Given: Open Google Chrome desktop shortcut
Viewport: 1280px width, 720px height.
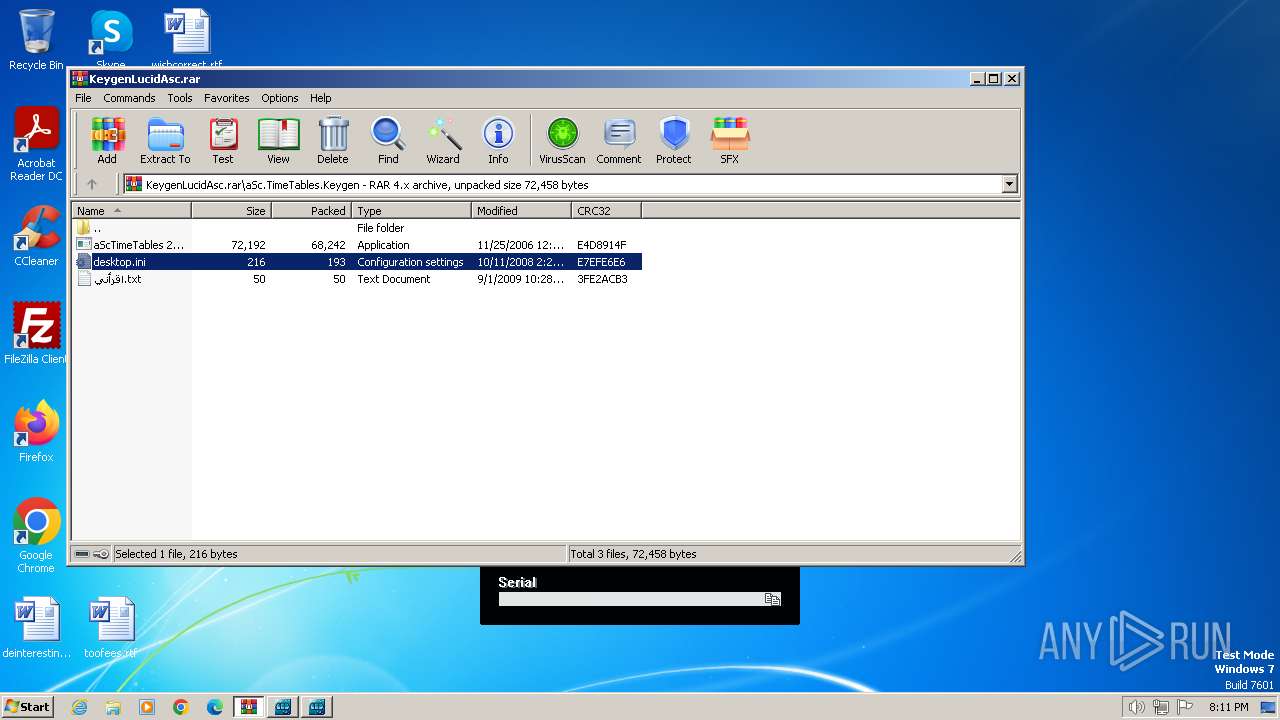Looking at the screenshot, I should (36, 536).
